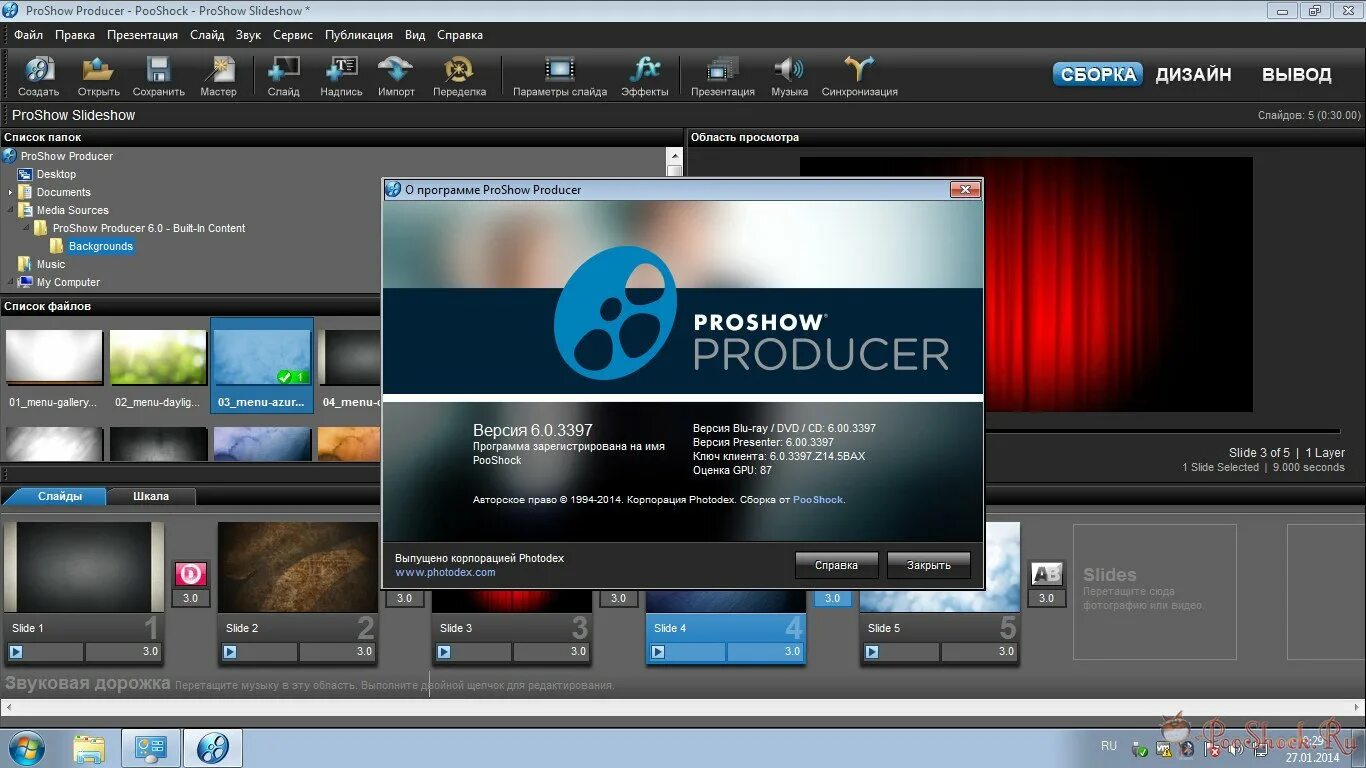Image resolution: width=1366 pixels, height=768 pixels.
Task: Select the Slide 2 thumbnail in the slide list
Action: pos(298,566)
